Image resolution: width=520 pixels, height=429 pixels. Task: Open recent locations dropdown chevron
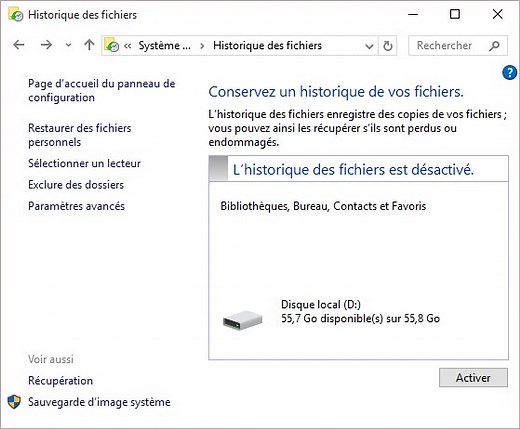pyautogui.click(x=68, y=45)
